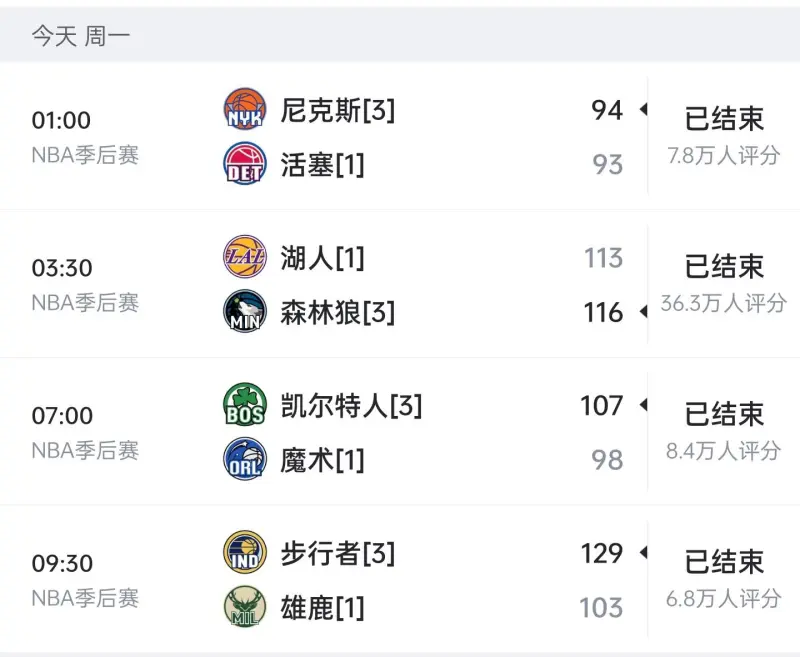The image size is (800, 657).
Task: Select the 湖人[1] team name
Action: pos(322,258)
